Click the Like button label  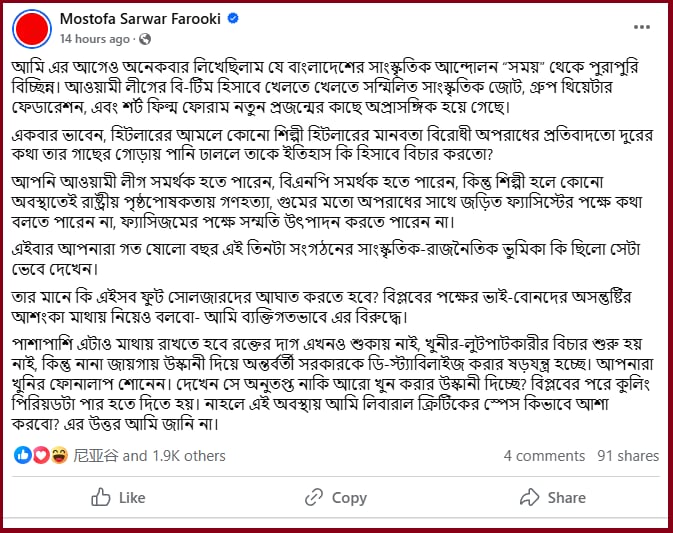132,498
